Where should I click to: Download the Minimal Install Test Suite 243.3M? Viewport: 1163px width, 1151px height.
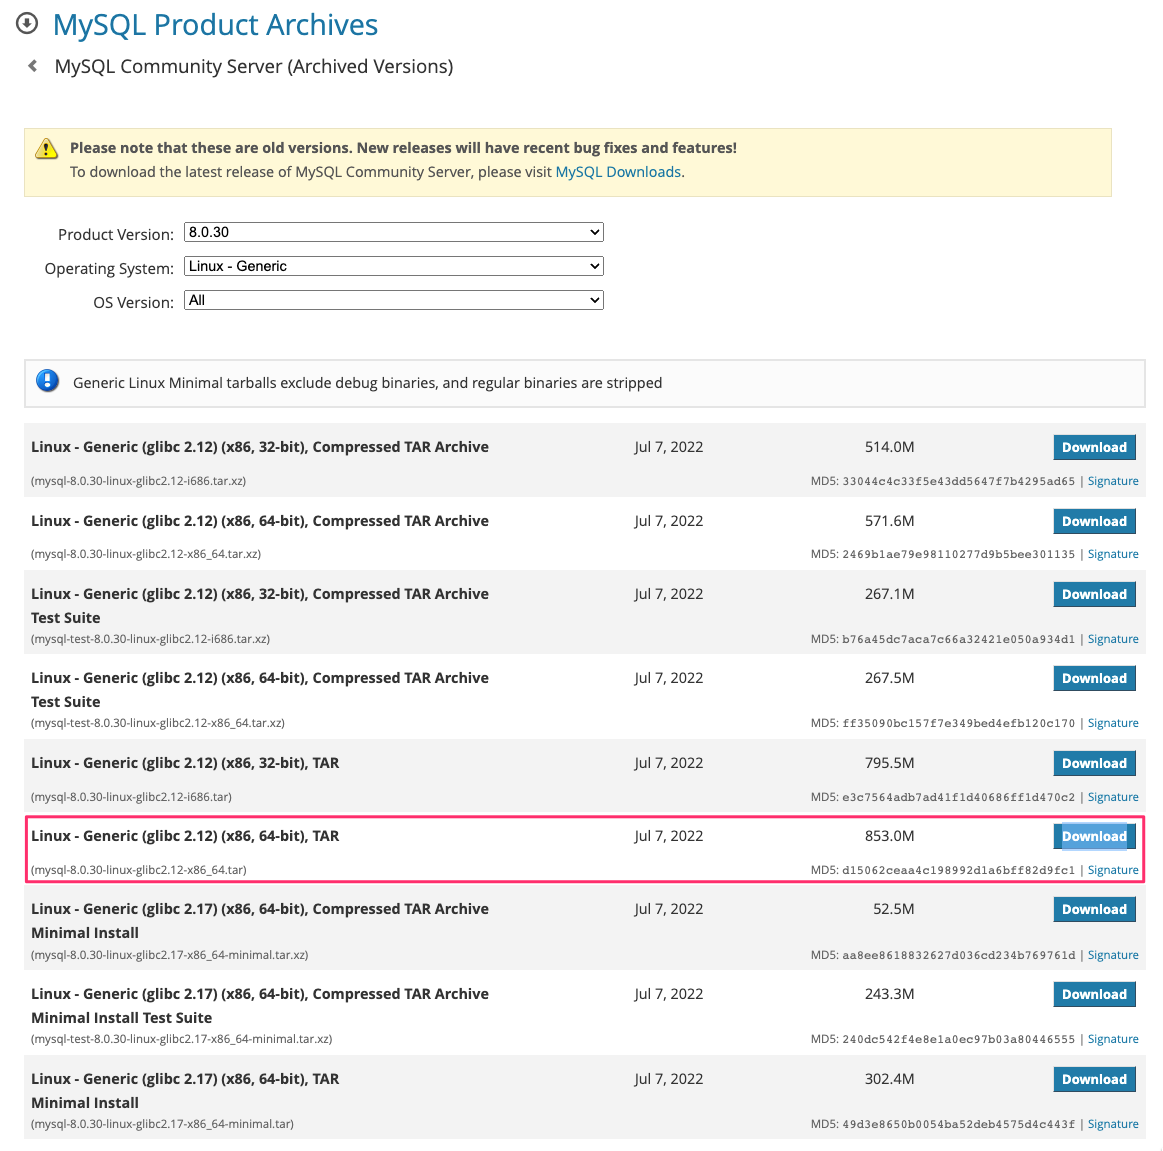point(1094,995)
